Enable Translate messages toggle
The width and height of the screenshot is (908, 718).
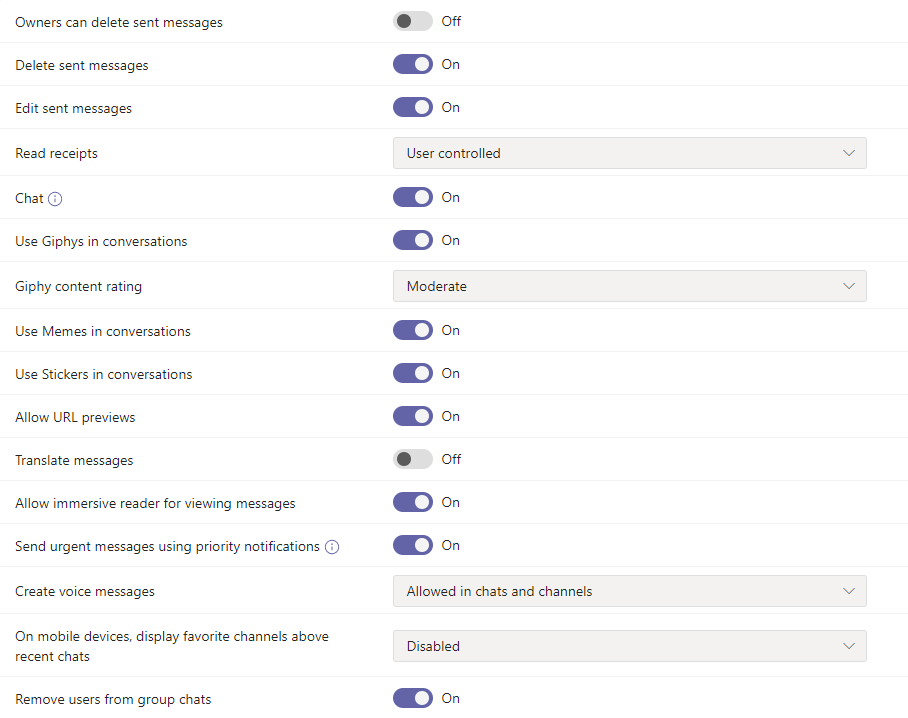[412, 459]
